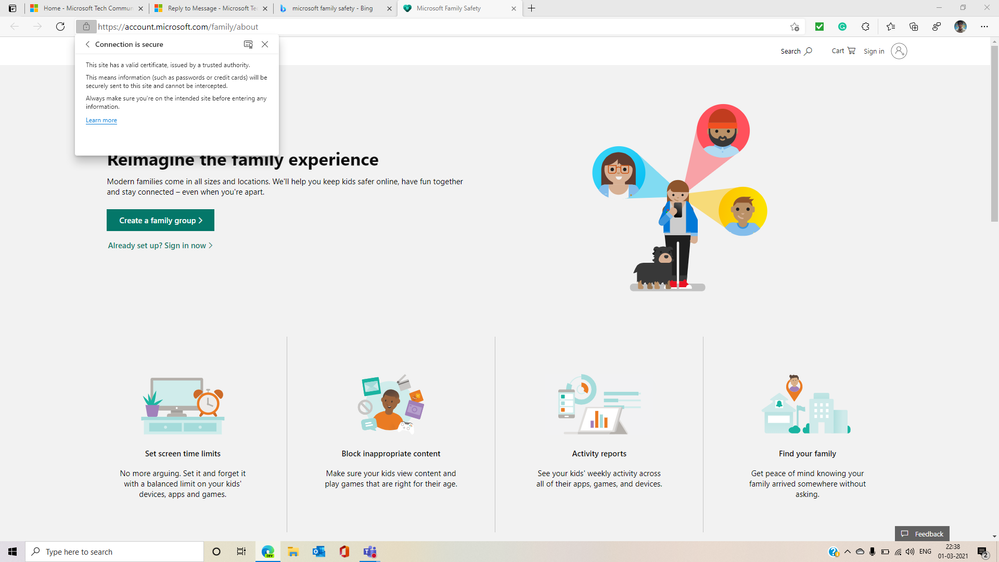Click the find your family illustration
The height and width of the screenshot is (562, 999).
806,404
